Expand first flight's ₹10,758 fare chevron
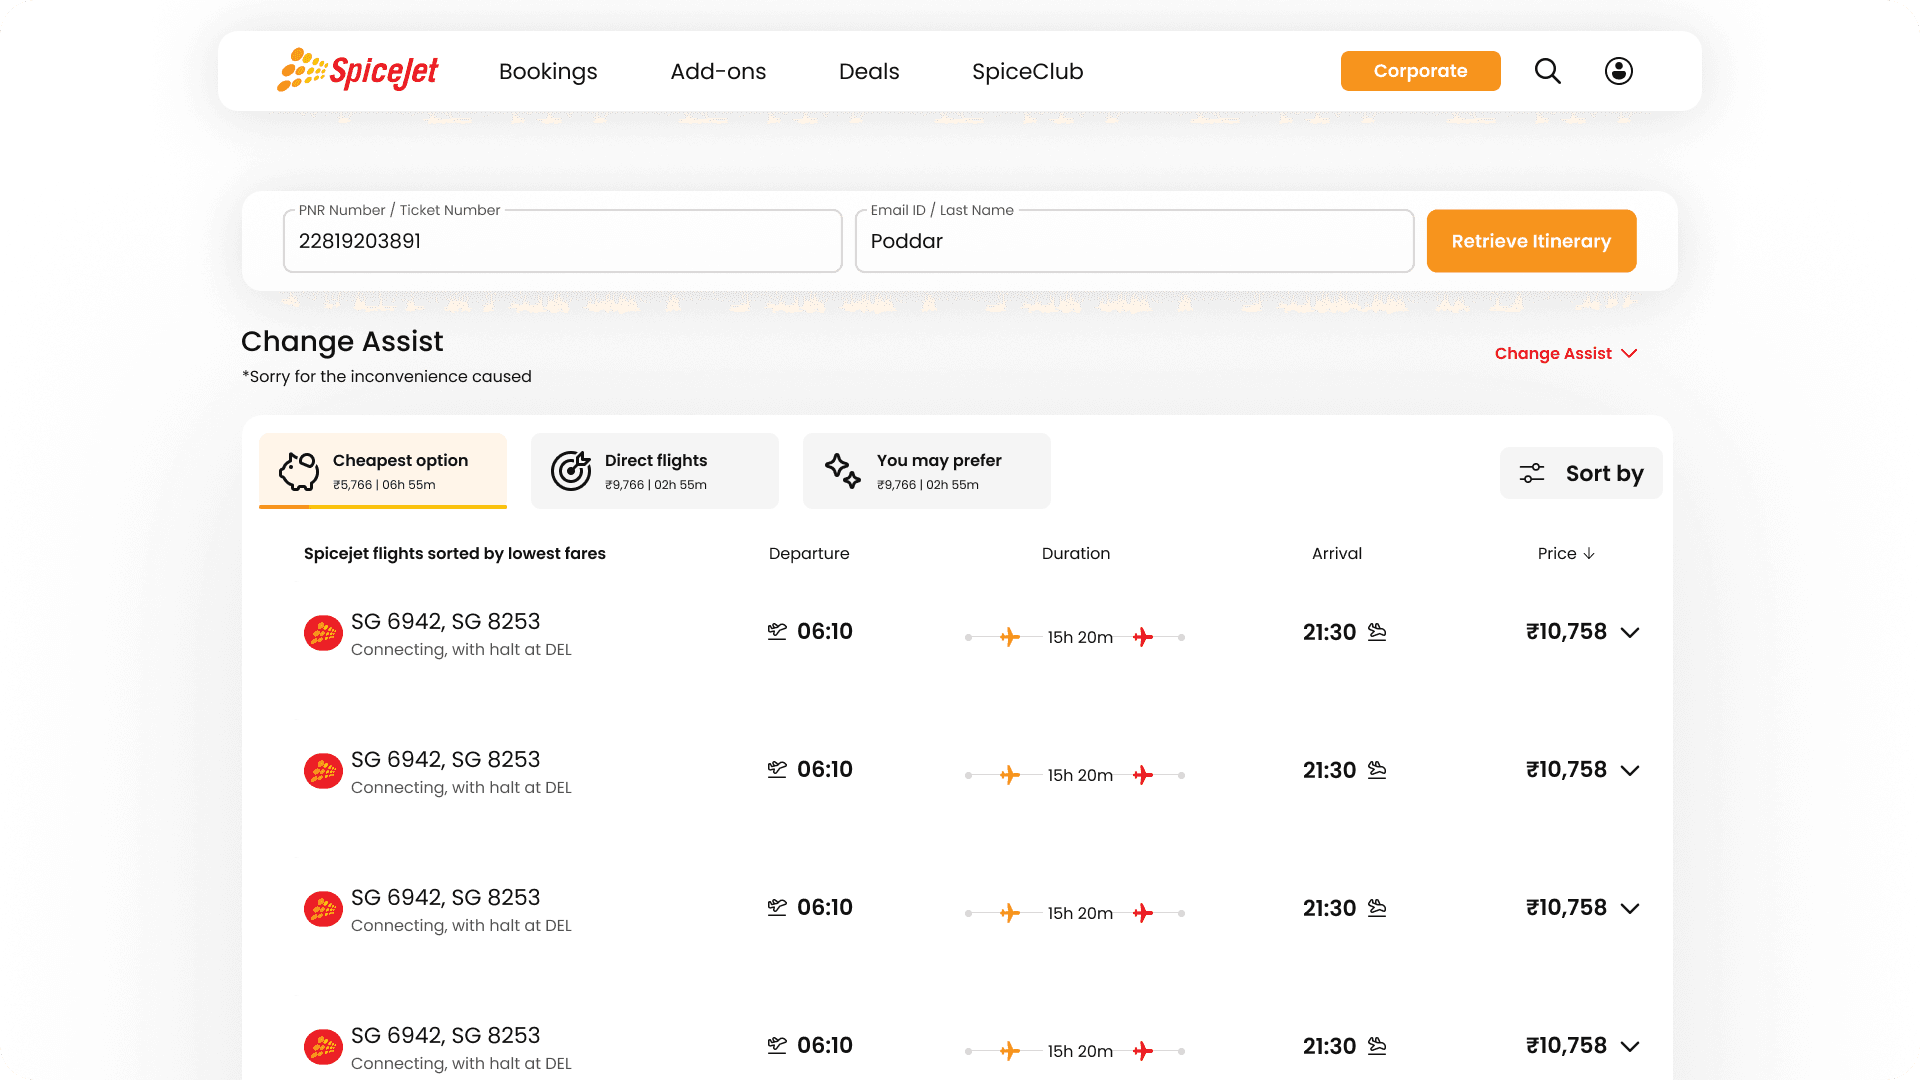The width and height of the screenshot is (1920, 1080). point(1630,633)
